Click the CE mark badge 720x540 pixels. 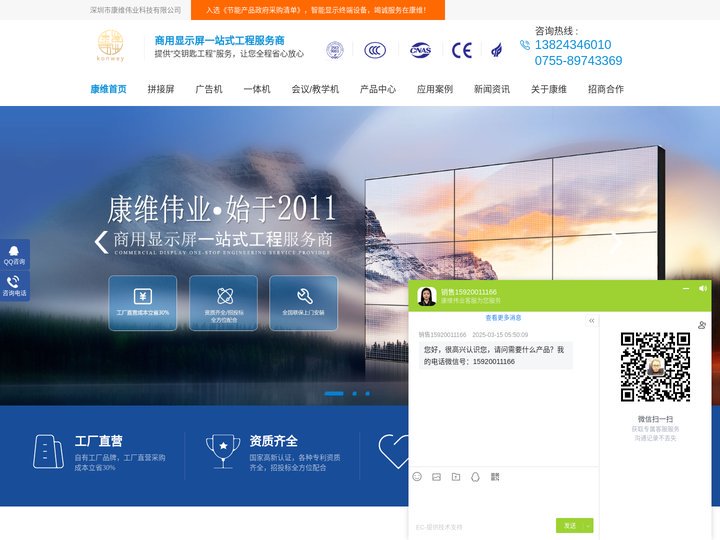click(x=461, y=50)
